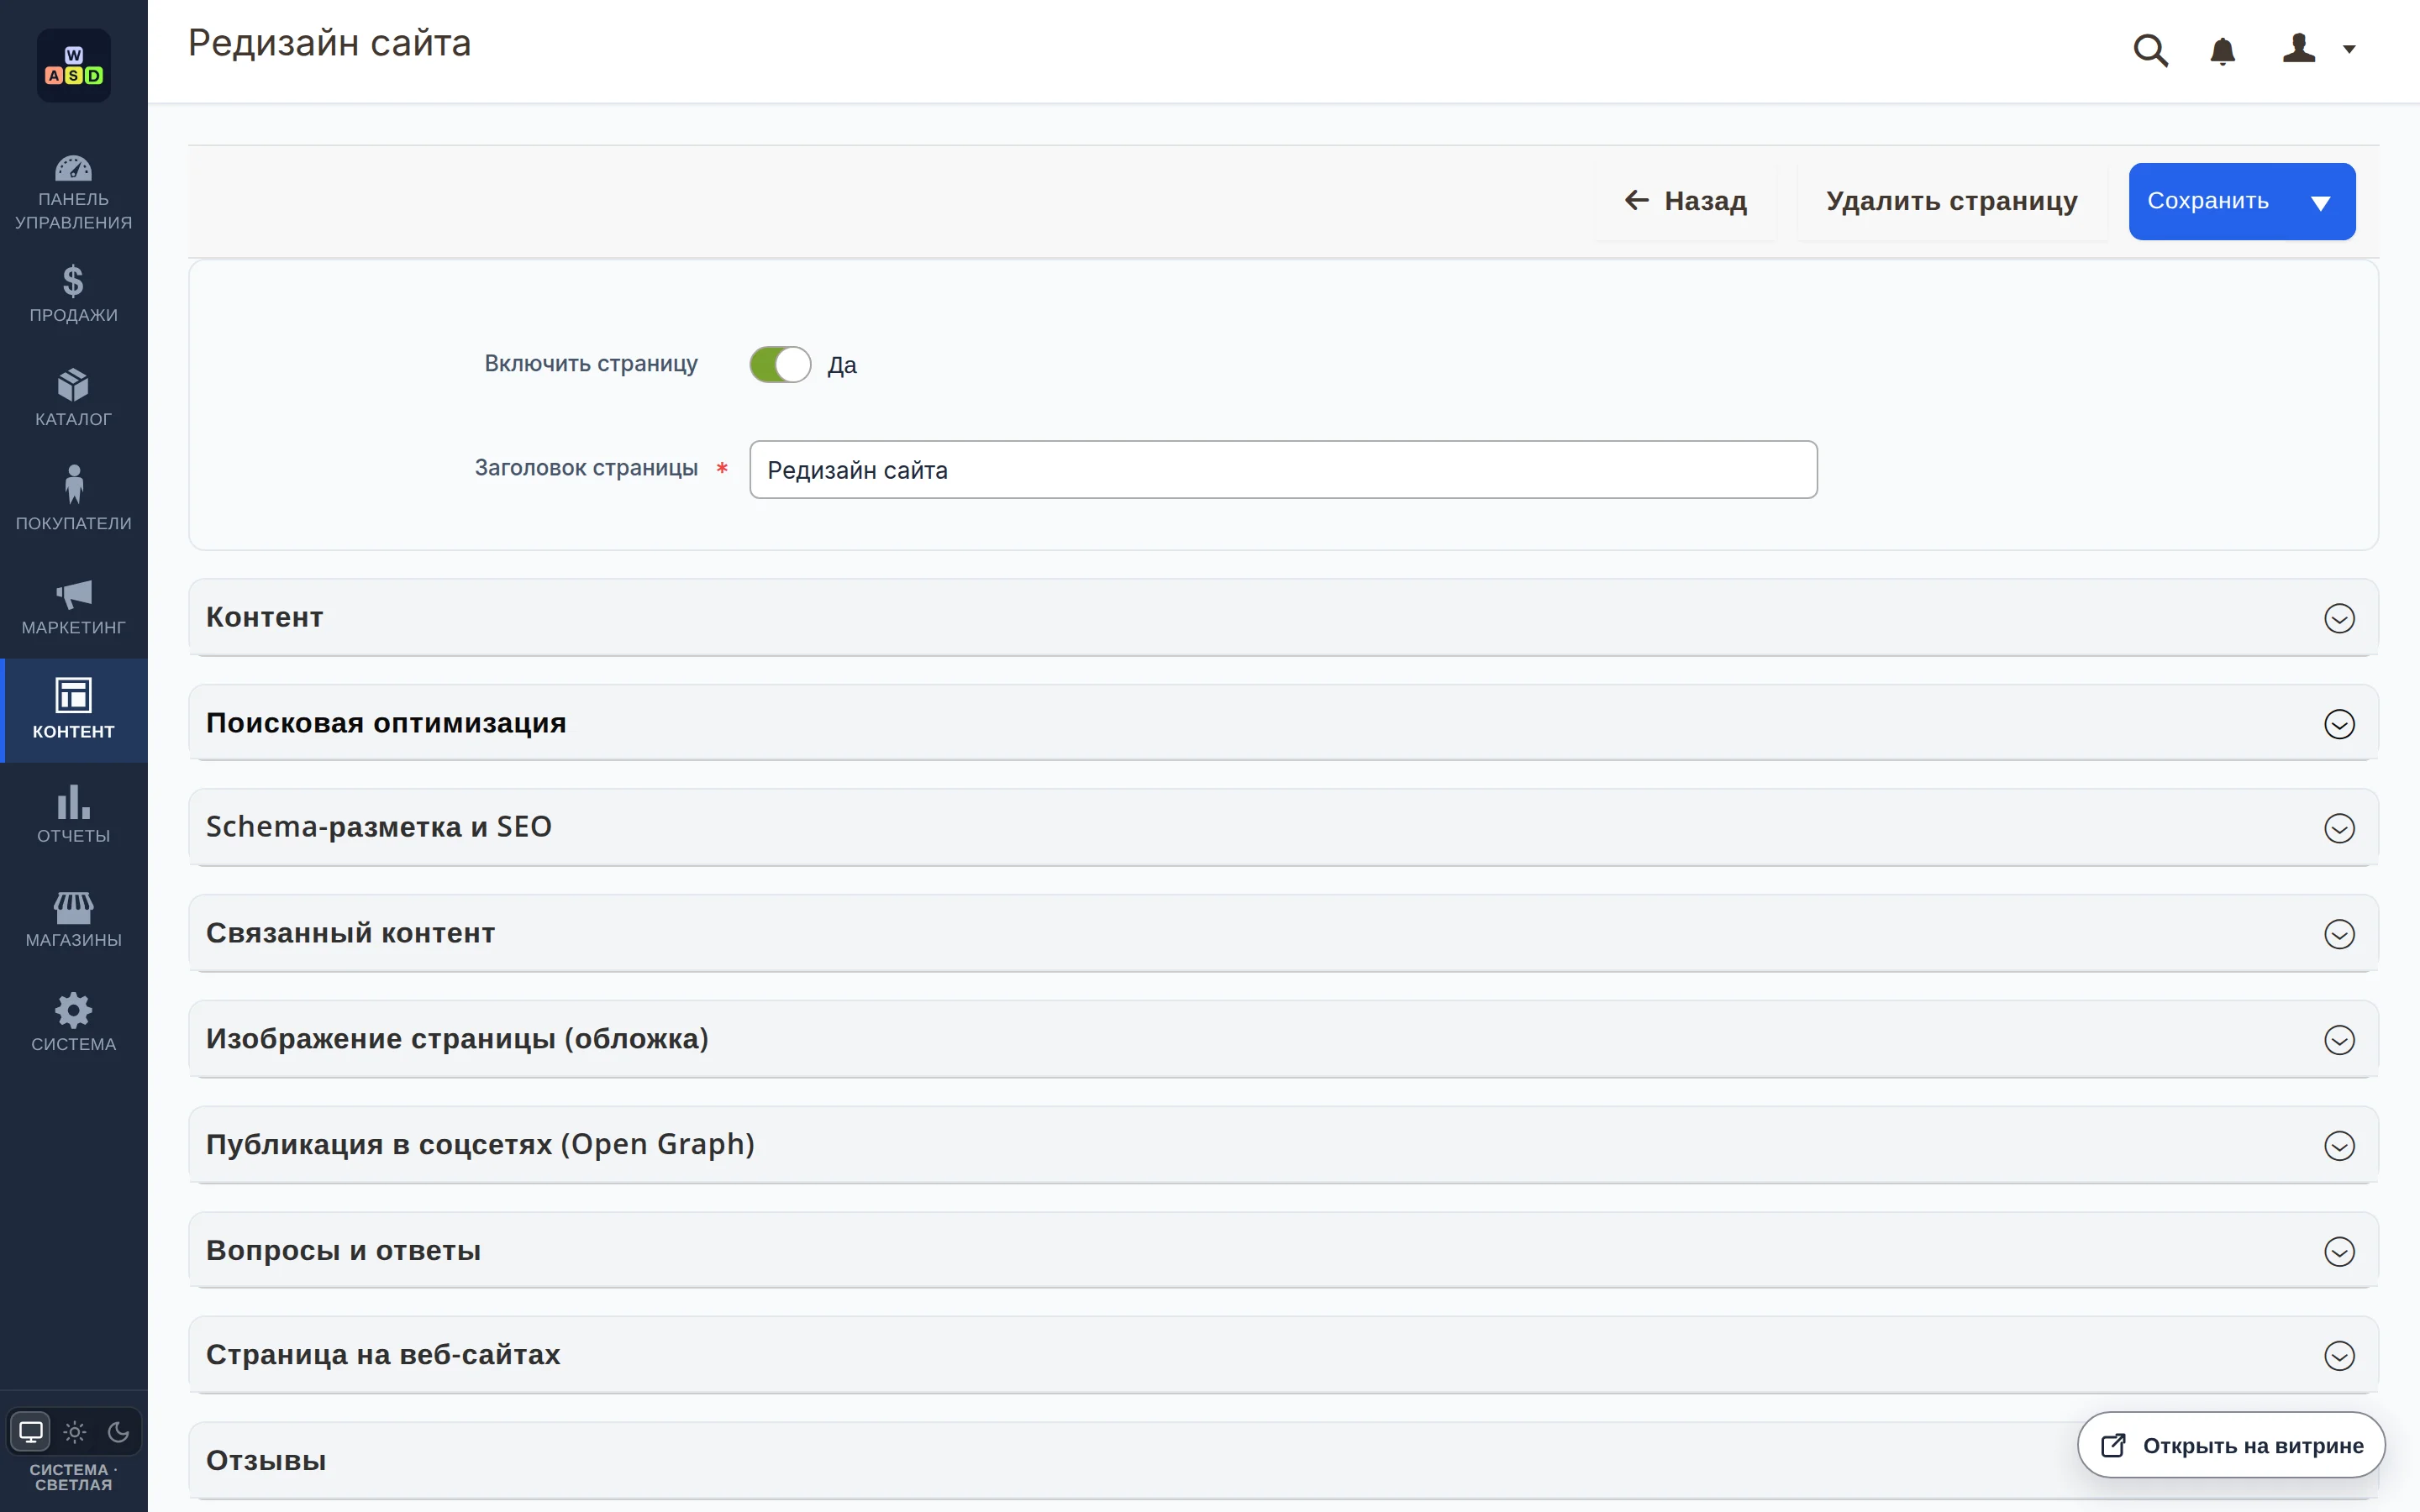Screen dimensions: 2420x1512
Task: Open the Отчеты sidebar section
Action: pos(74,815)
